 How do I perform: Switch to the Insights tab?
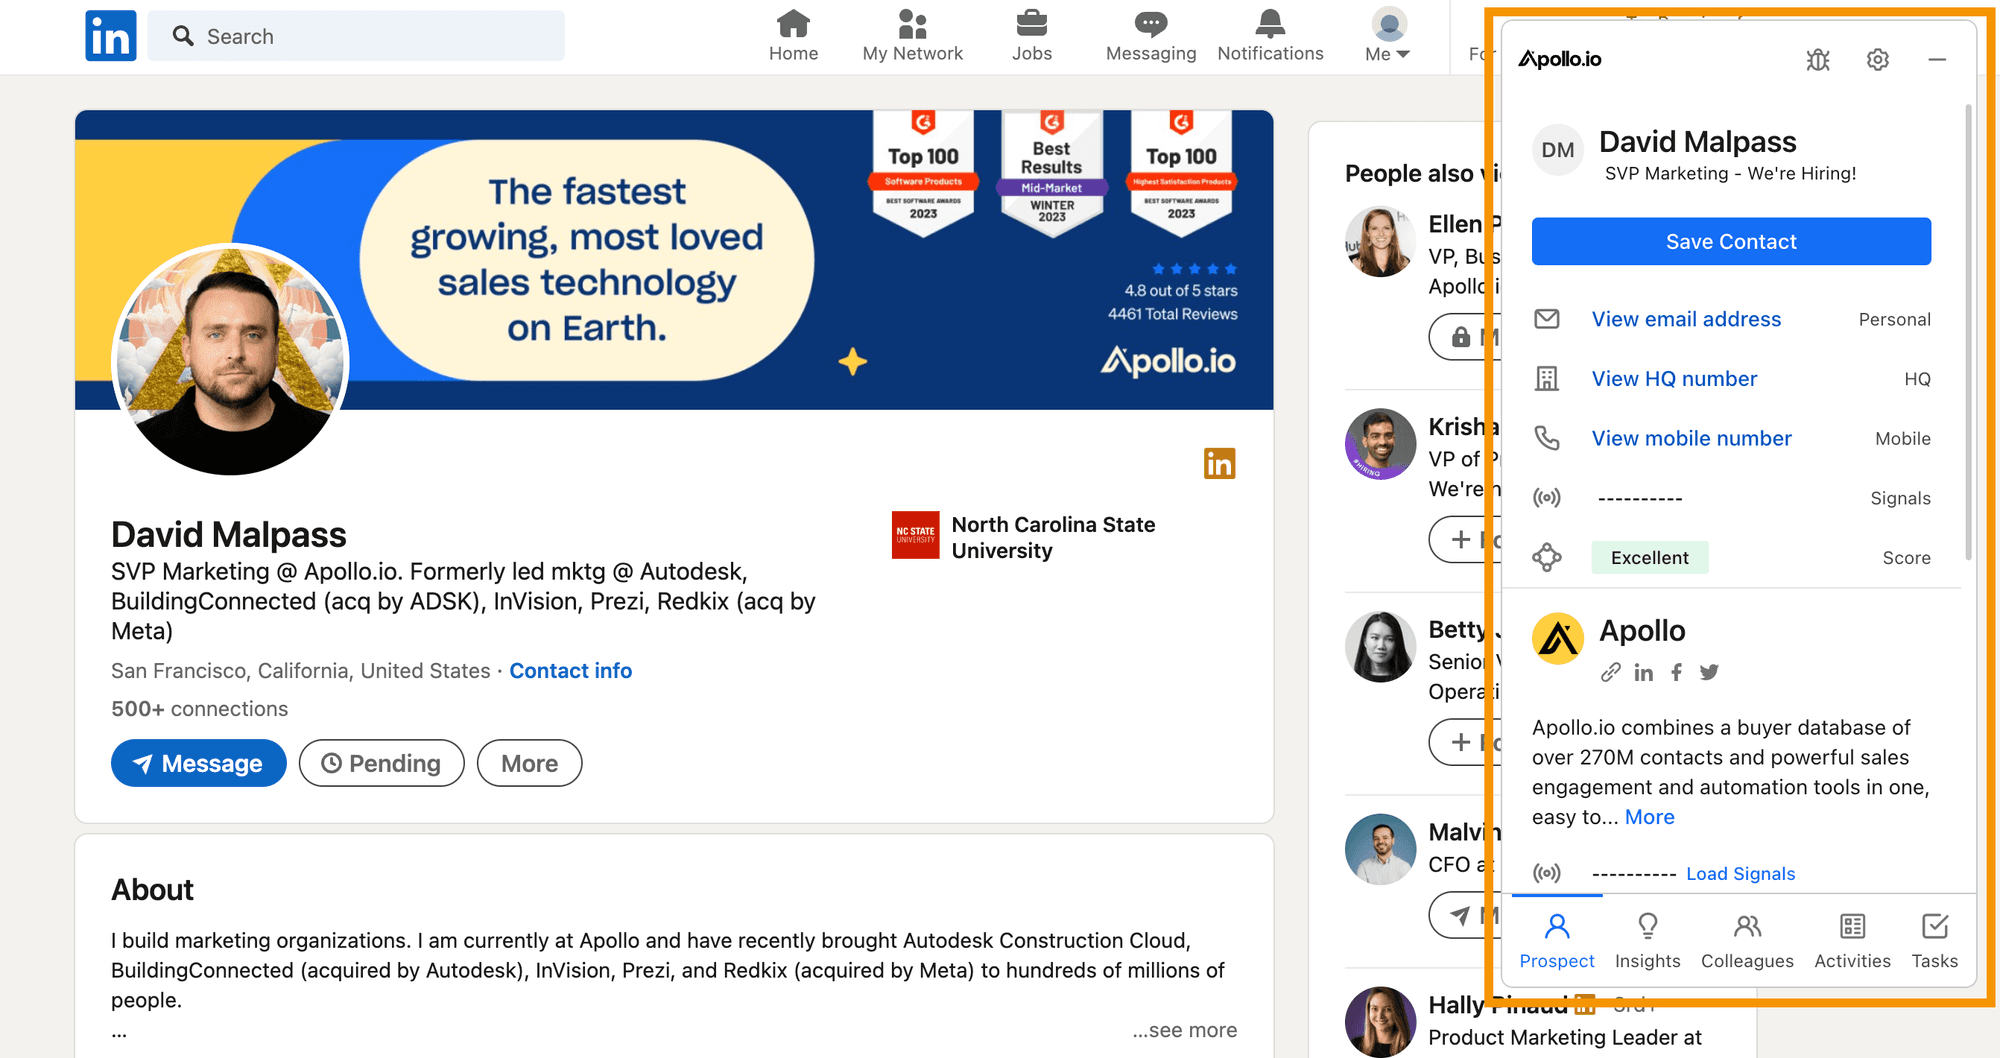tap(1647, 941)
